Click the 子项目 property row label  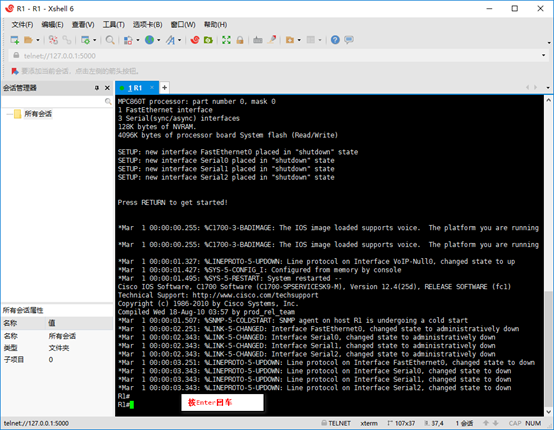coord(14,360)
